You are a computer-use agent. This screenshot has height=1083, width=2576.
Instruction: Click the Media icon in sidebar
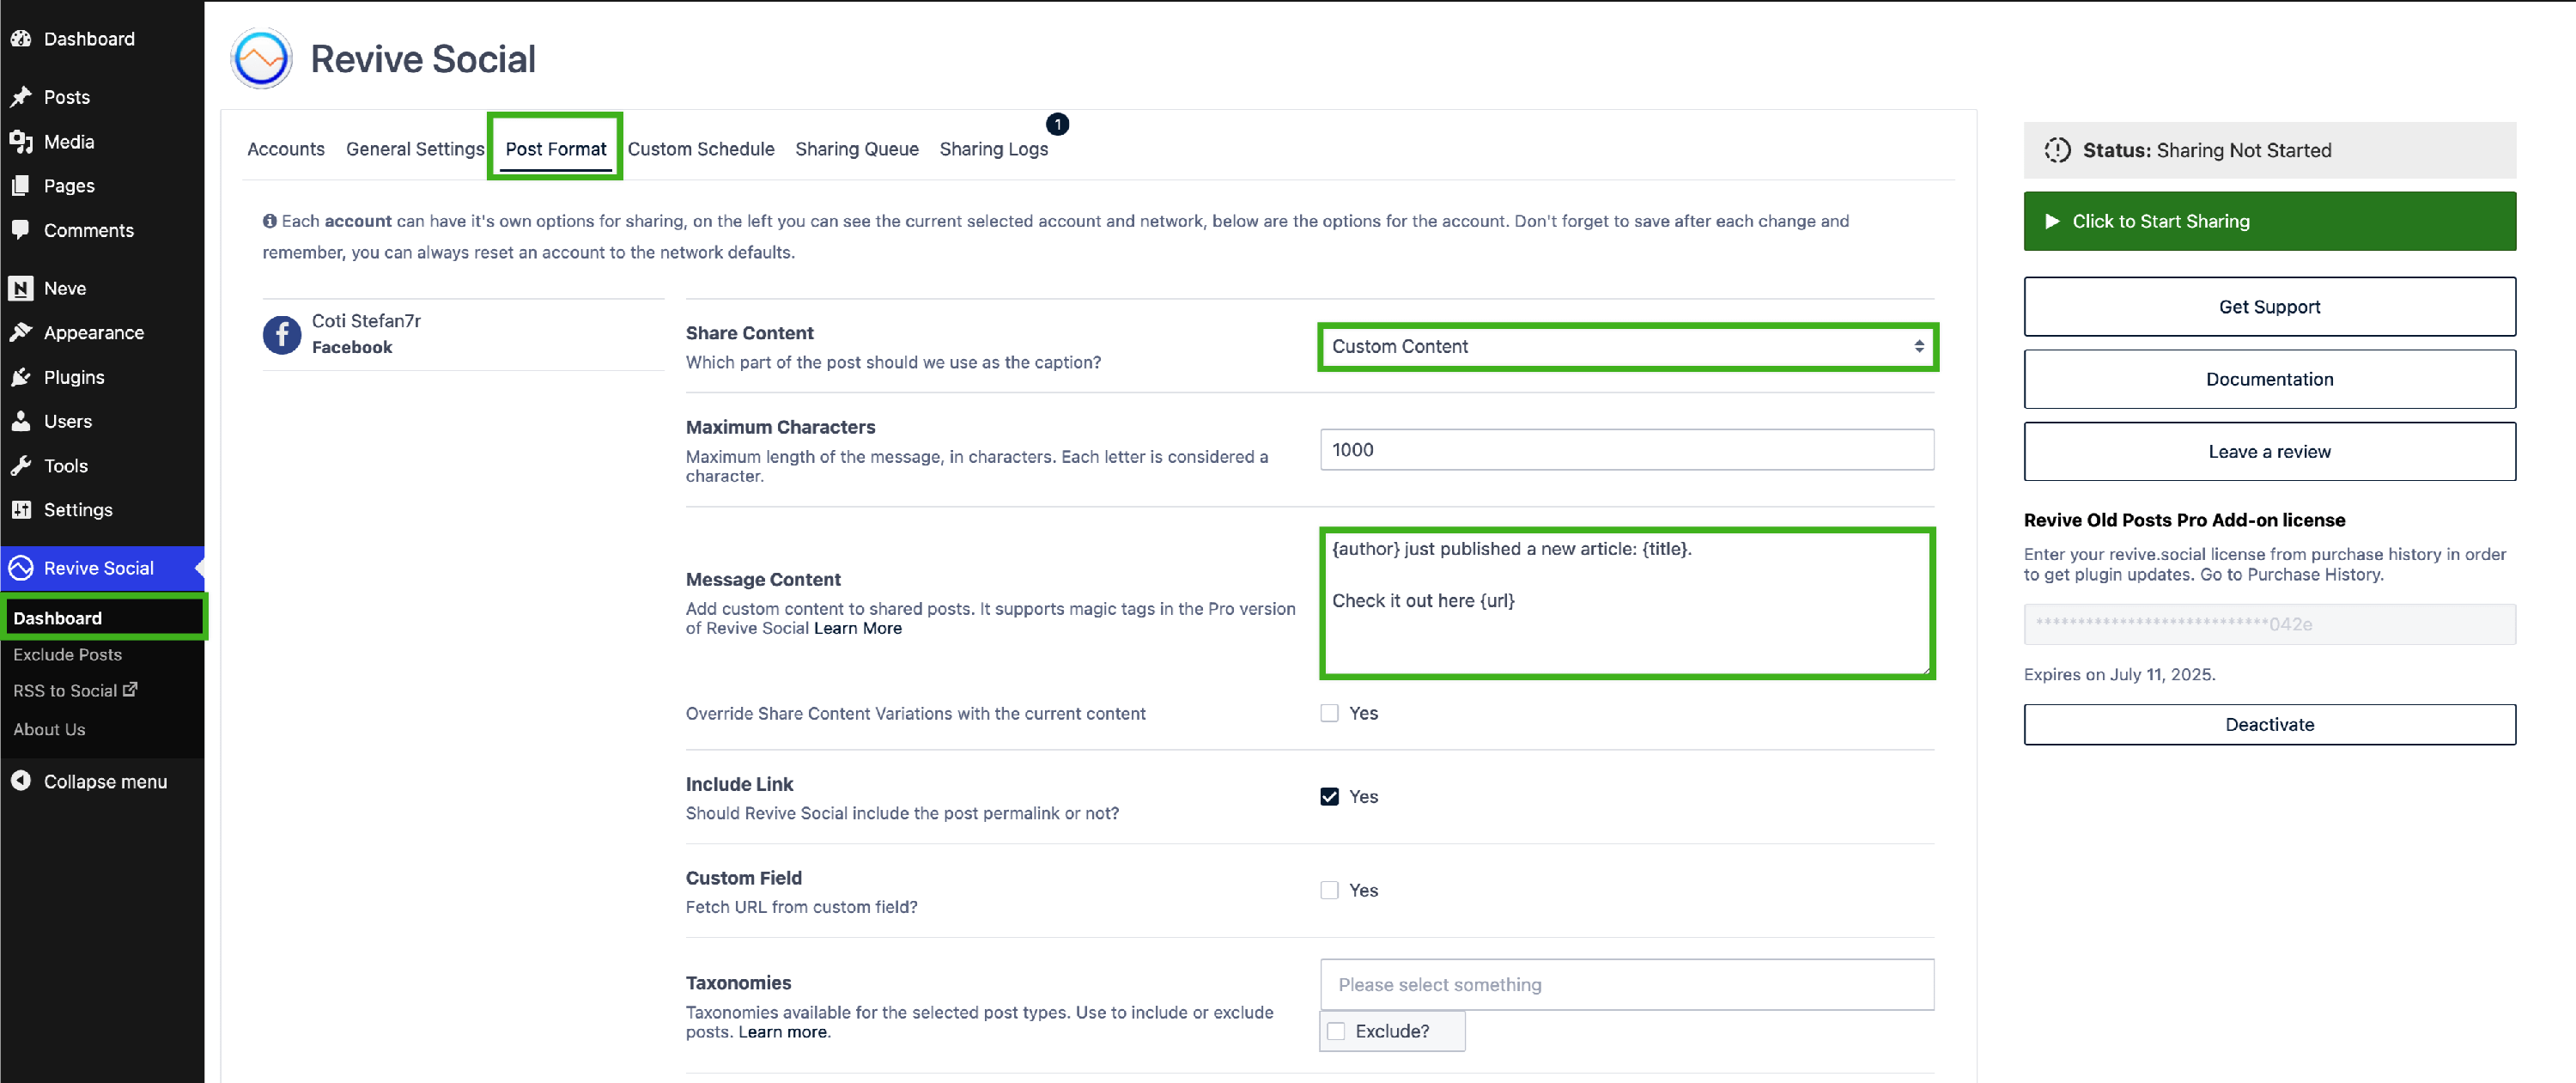pos(21,141)
